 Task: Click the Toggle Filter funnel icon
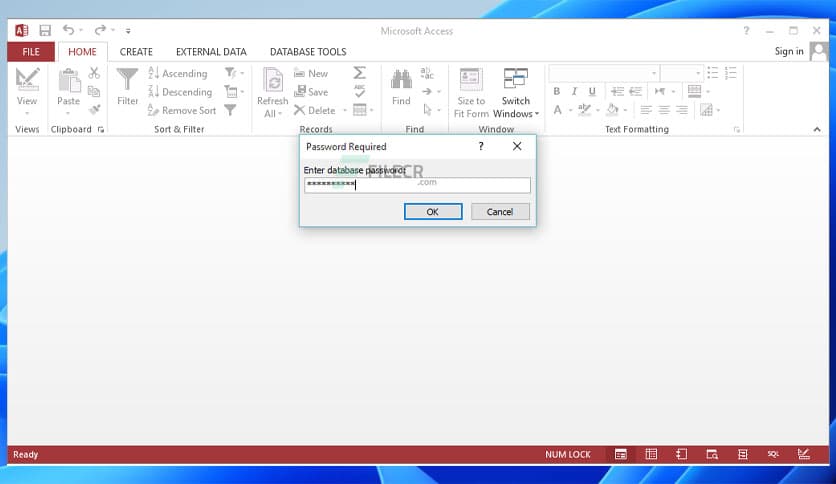click(x=230, y=110)
